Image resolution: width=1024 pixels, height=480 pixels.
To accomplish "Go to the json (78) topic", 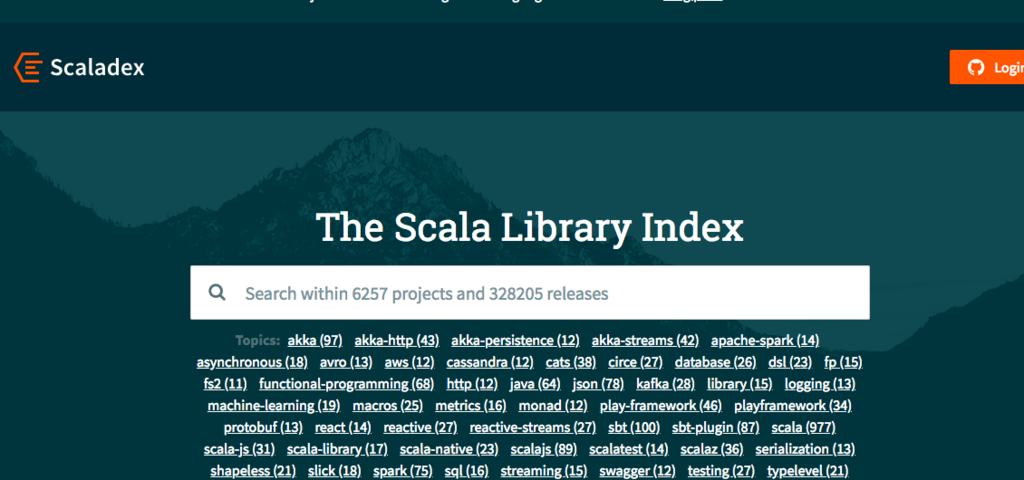I will [x=598, y=383].
